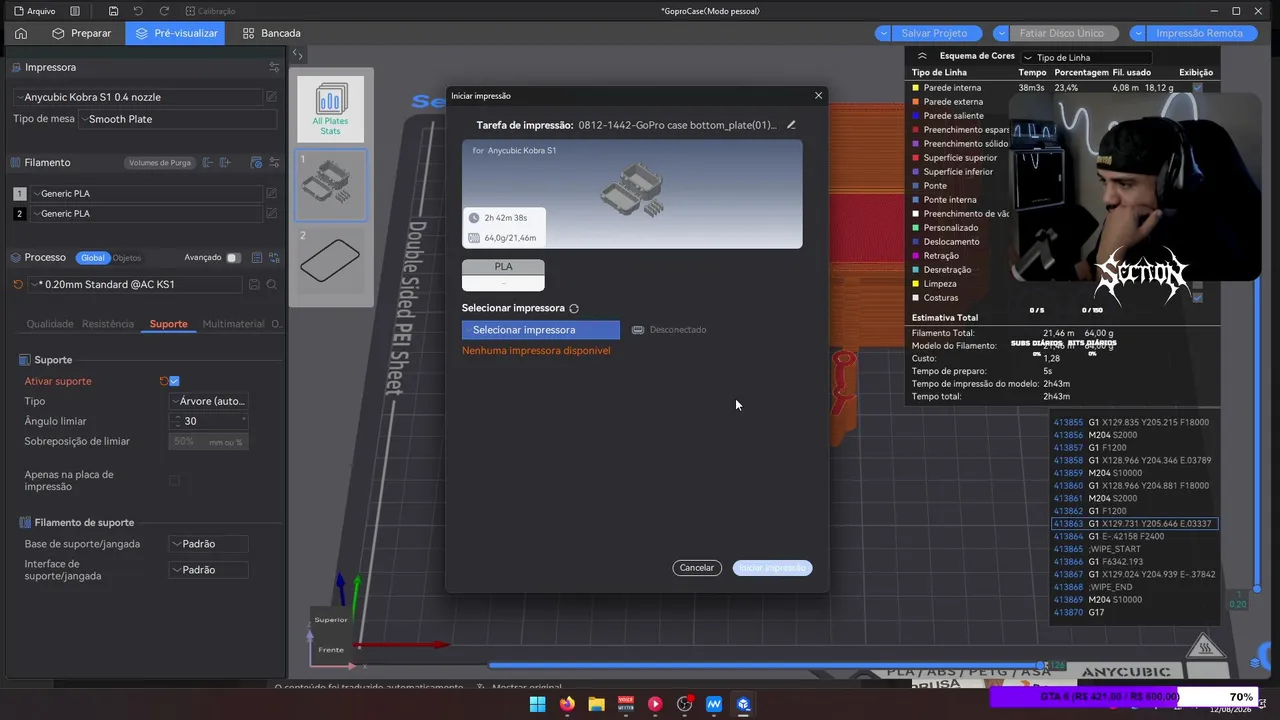Edit the Anycubic Kobra S1 printer preset
1280x720 pixels.
[x=271, y=97]
